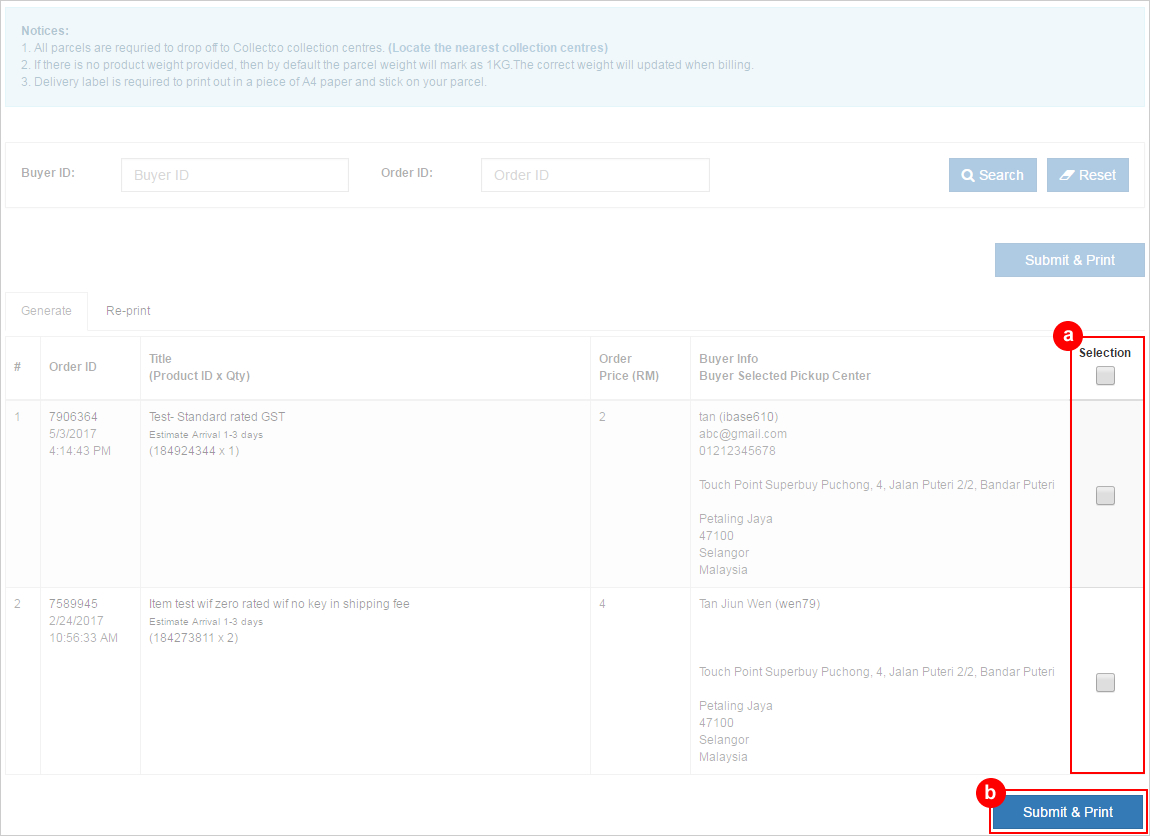
Task: Focus the Order ID input field
Action: tap(595, 175)
